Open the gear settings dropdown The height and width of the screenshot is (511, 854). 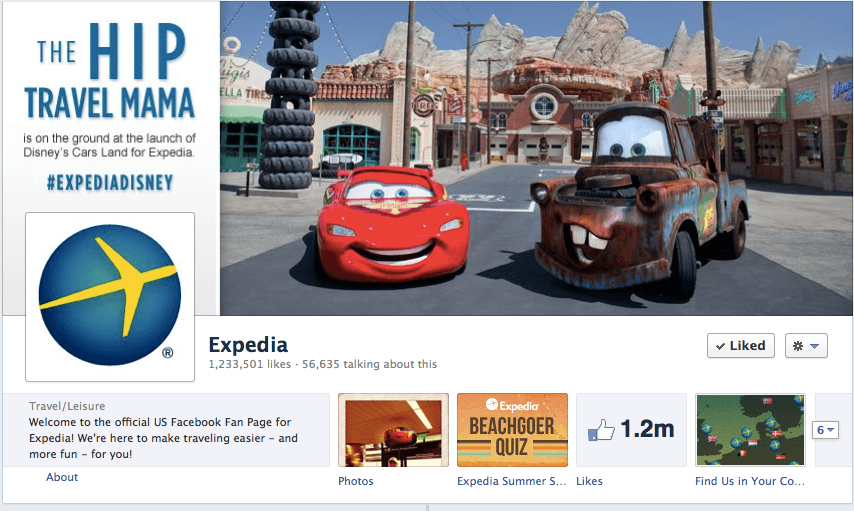click(x=806, y=346)
